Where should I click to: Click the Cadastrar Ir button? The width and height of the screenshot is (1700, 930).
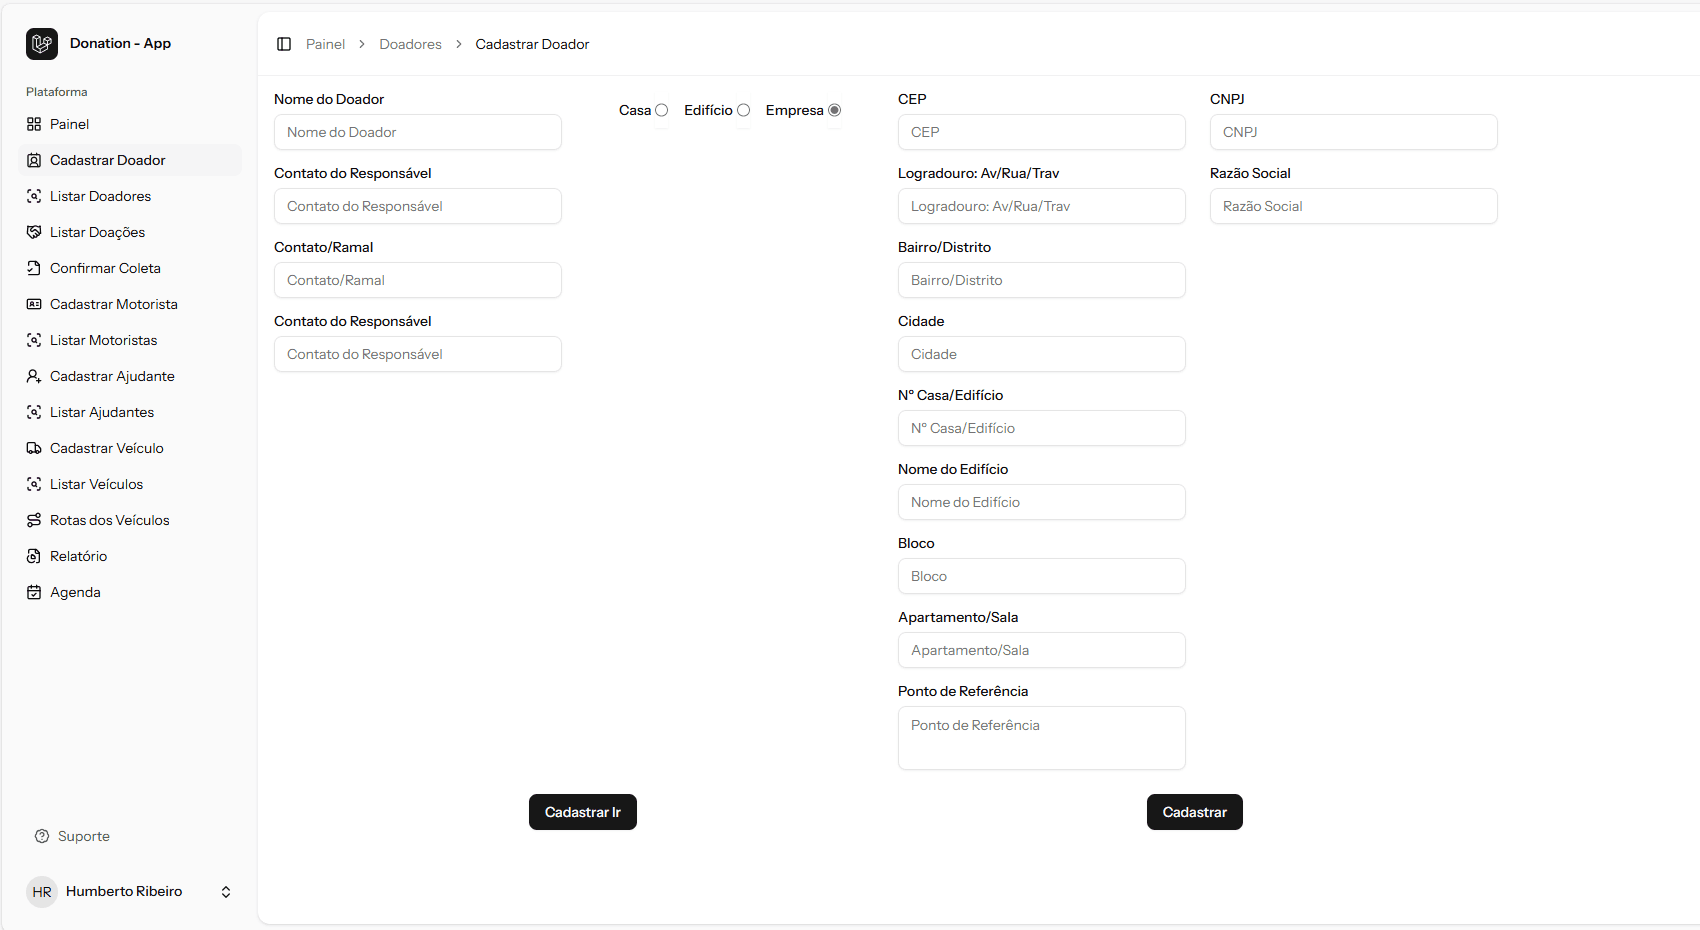pyautogui.click(x=583, y=812)
